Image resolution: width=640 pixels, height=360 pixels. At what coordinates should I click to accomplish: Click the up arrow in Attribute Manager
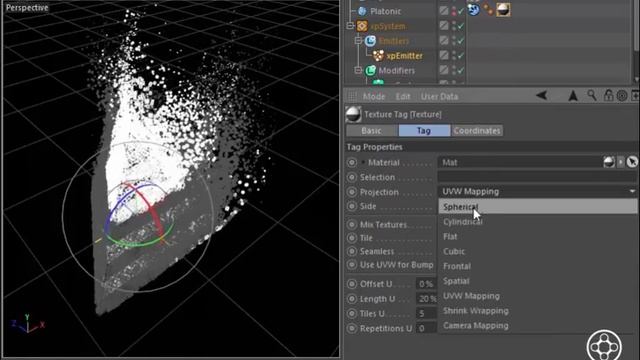click(573, 96)
